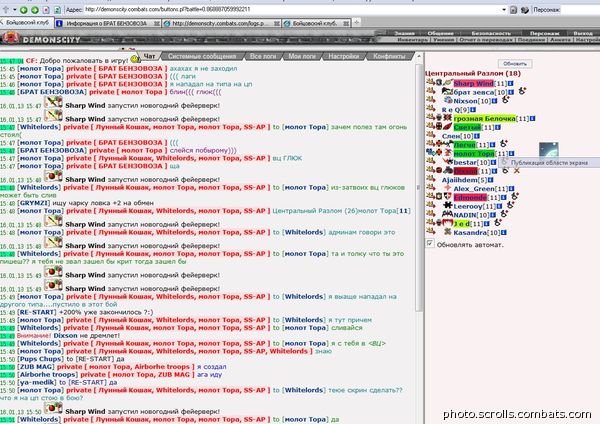Viewport: 600px width, 424px height.
Task: Go back using green browser arrow
Action: click(24, 10)
